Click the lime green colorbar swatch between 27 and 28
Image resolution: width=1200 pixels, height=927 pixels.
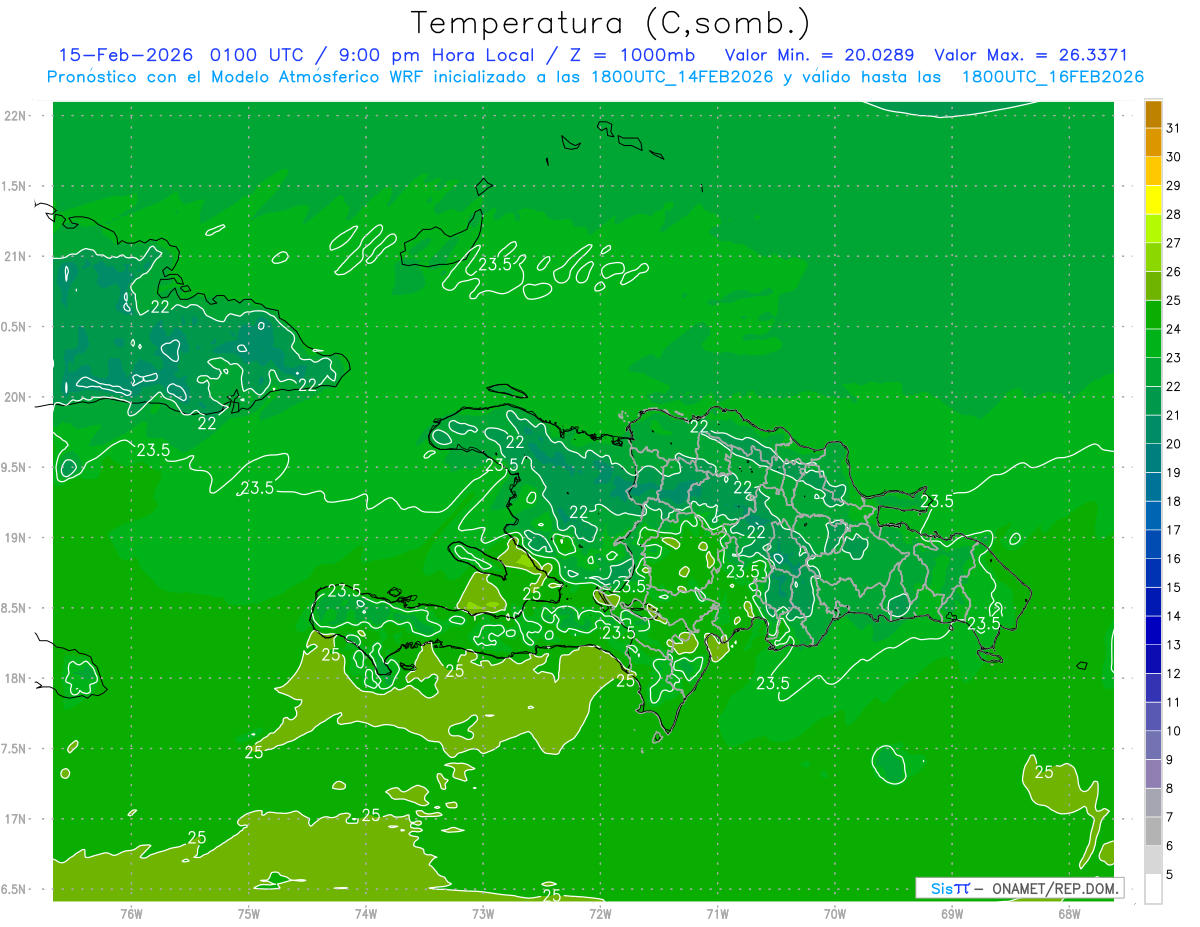pyautogui.click(x=1153, y=229)
